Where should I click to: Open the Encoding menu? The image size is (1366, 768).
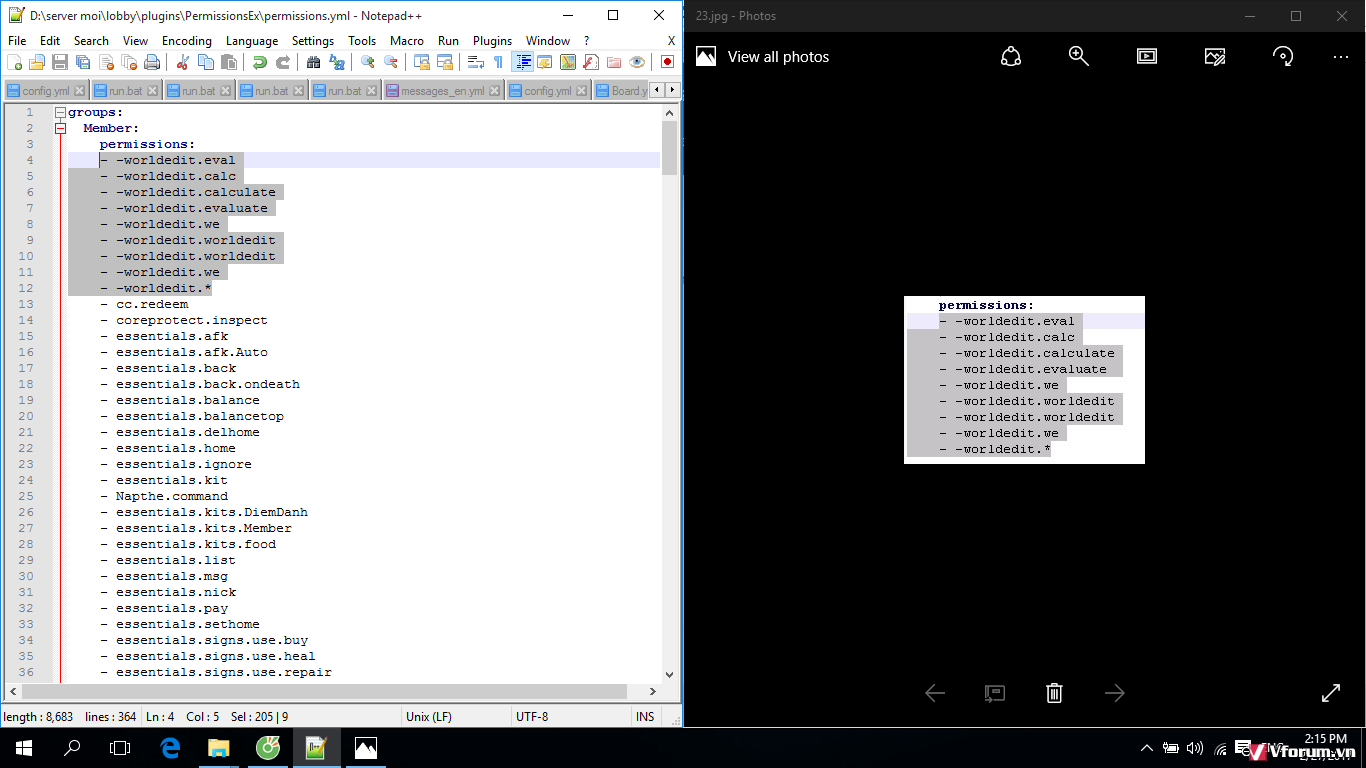[186, 41]
